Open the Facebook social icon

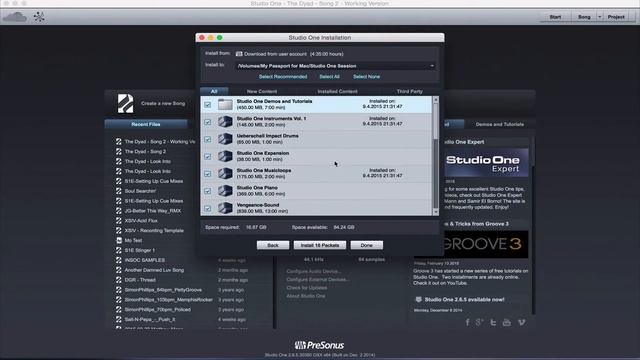tap(468, 322)
